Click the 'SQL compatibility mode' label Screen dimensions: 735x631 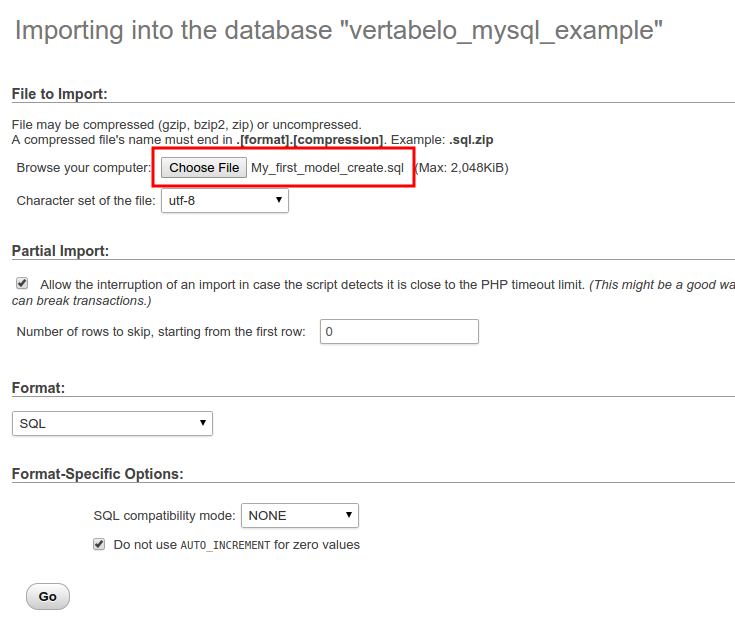165,516
